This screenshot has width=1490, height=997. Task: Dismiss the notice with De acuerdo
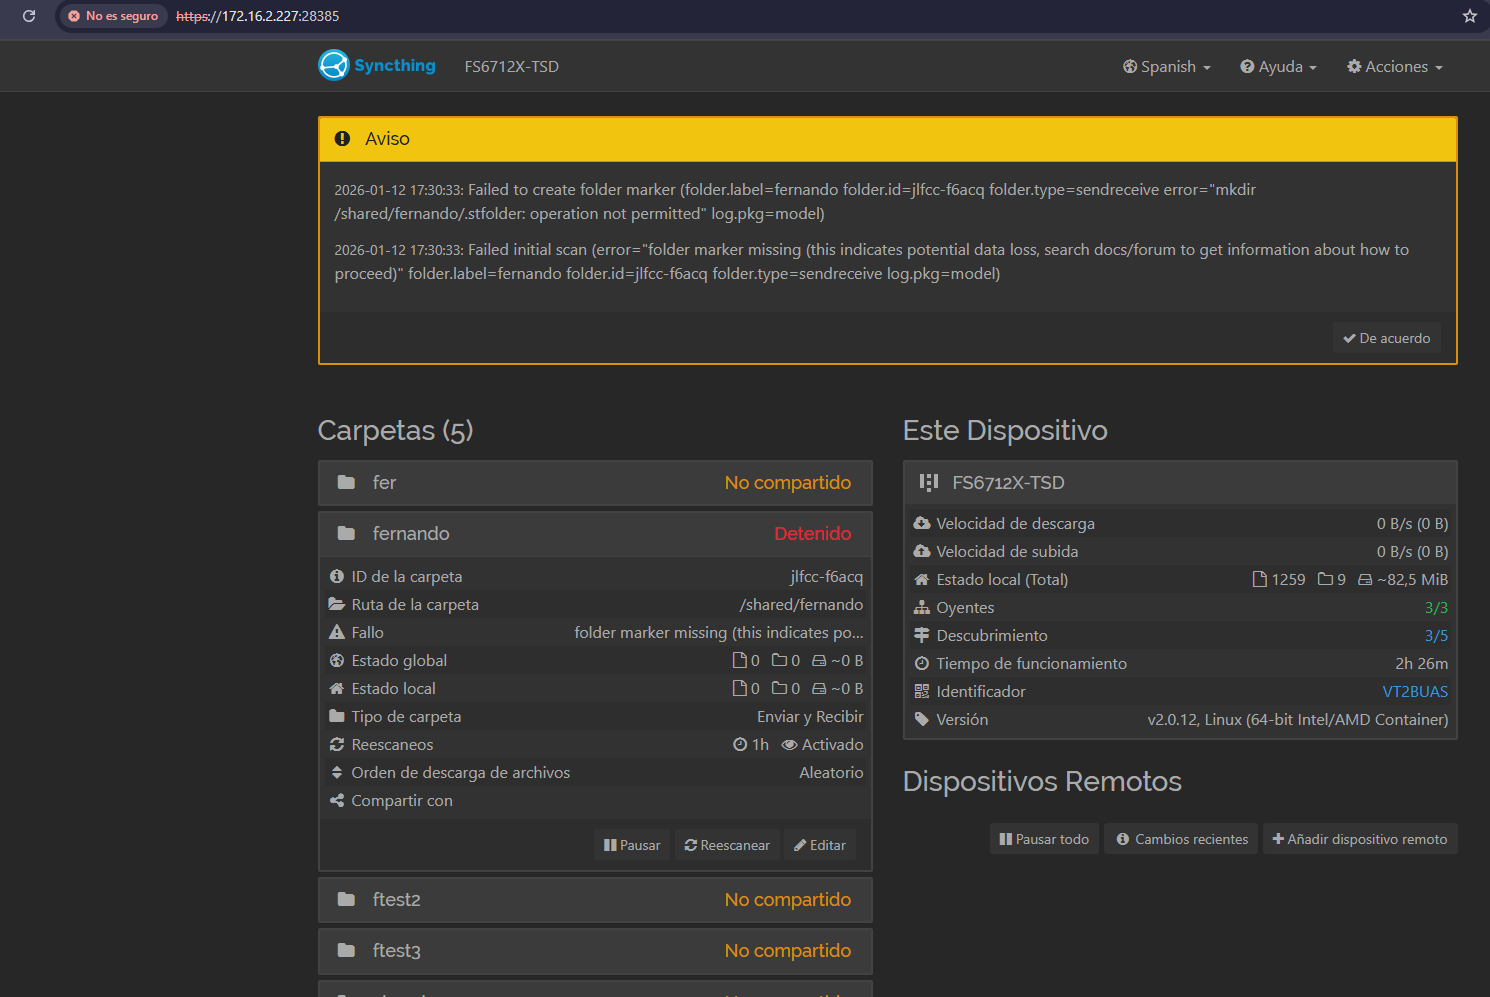click(x=1386, y=339)
